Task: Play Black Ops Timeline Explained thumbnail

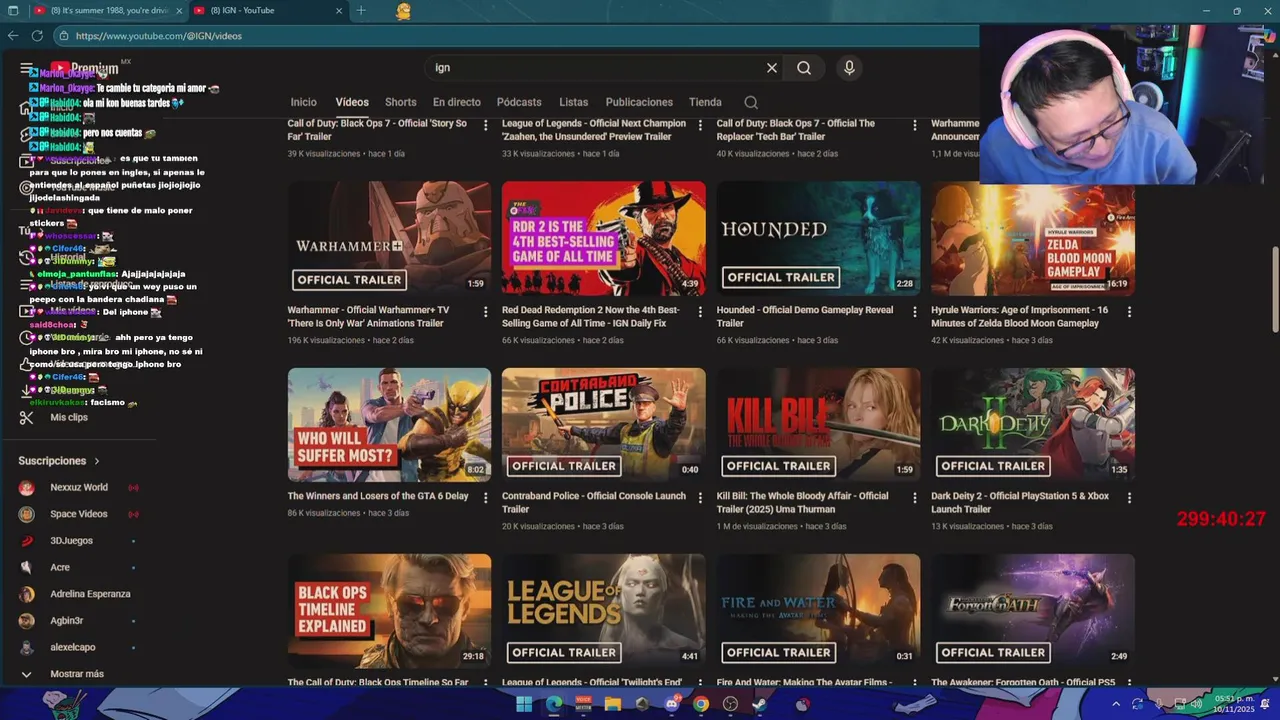Action: pyautogui.click(x=389, y=611)
